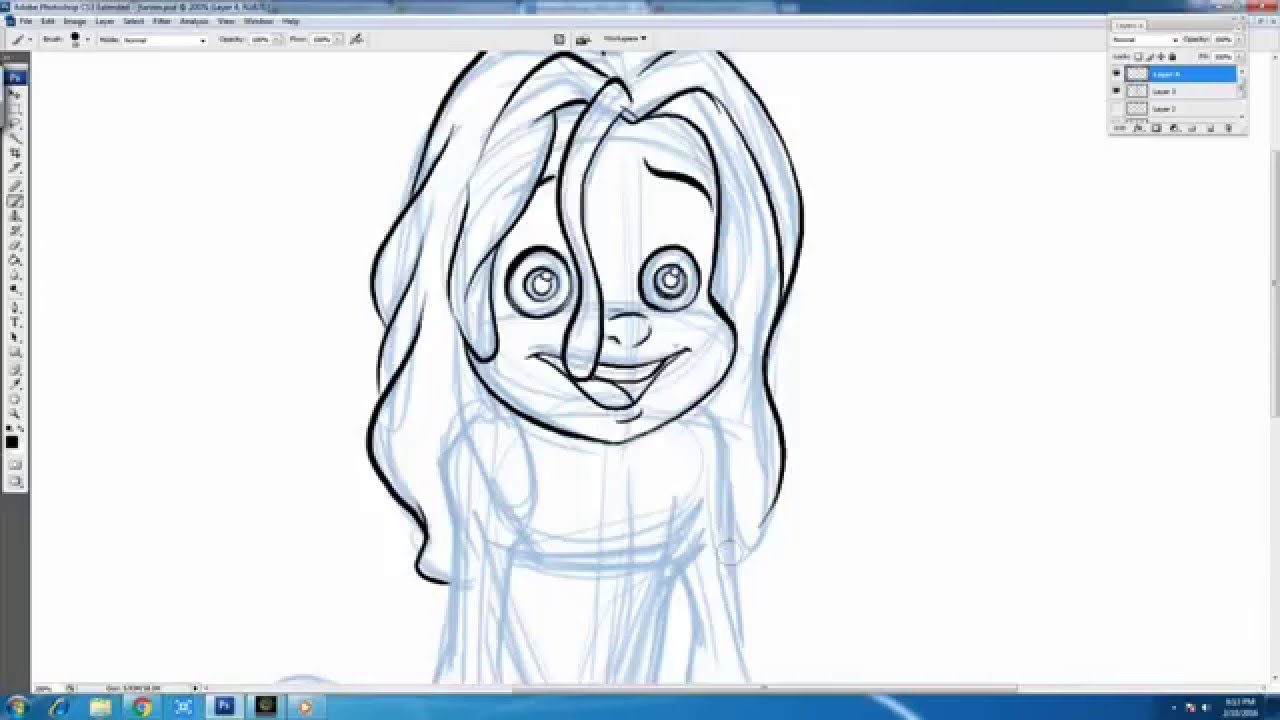The width and height of the screenshot is (1280, 720).
Task: Click the Photoshop taskbar icon
Action: 221,706
